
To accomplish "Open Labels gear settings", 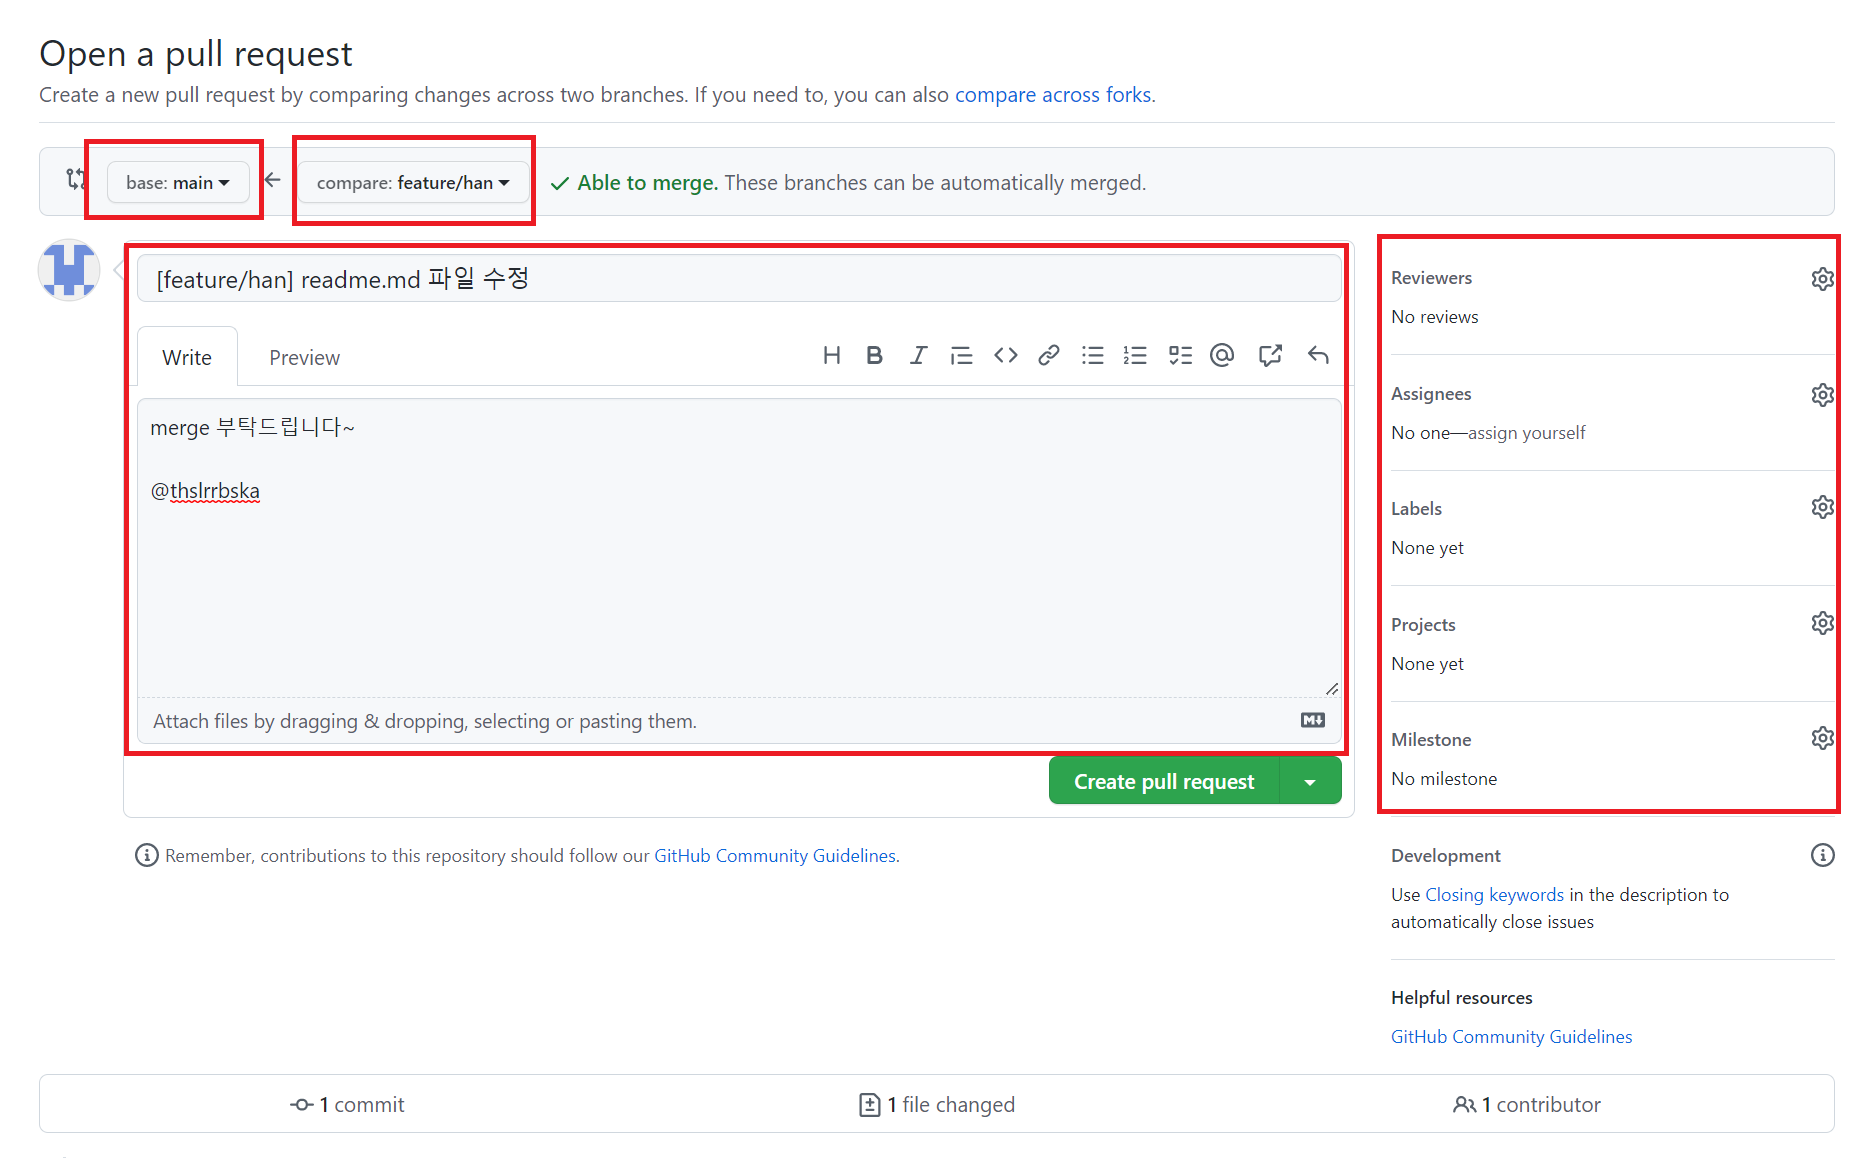I will coord(1822,507).
